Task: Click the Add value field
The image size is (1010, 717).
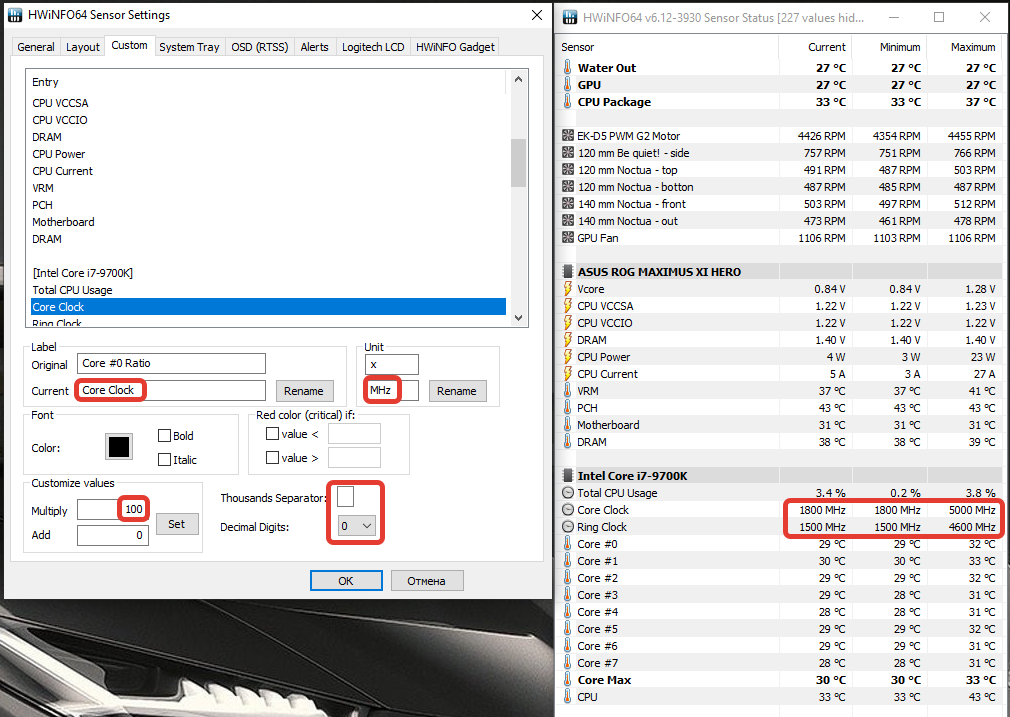Action: [113, 535]
